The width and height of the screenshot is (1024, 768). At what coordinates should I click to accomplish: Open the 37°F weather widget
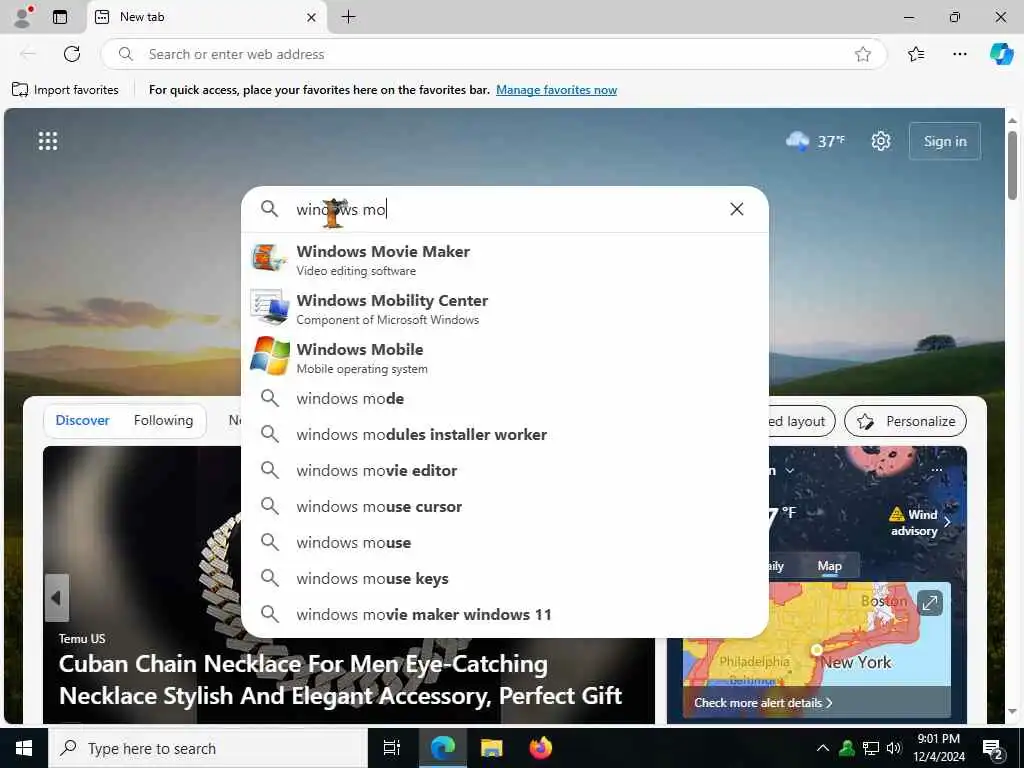tap(815, 141)
